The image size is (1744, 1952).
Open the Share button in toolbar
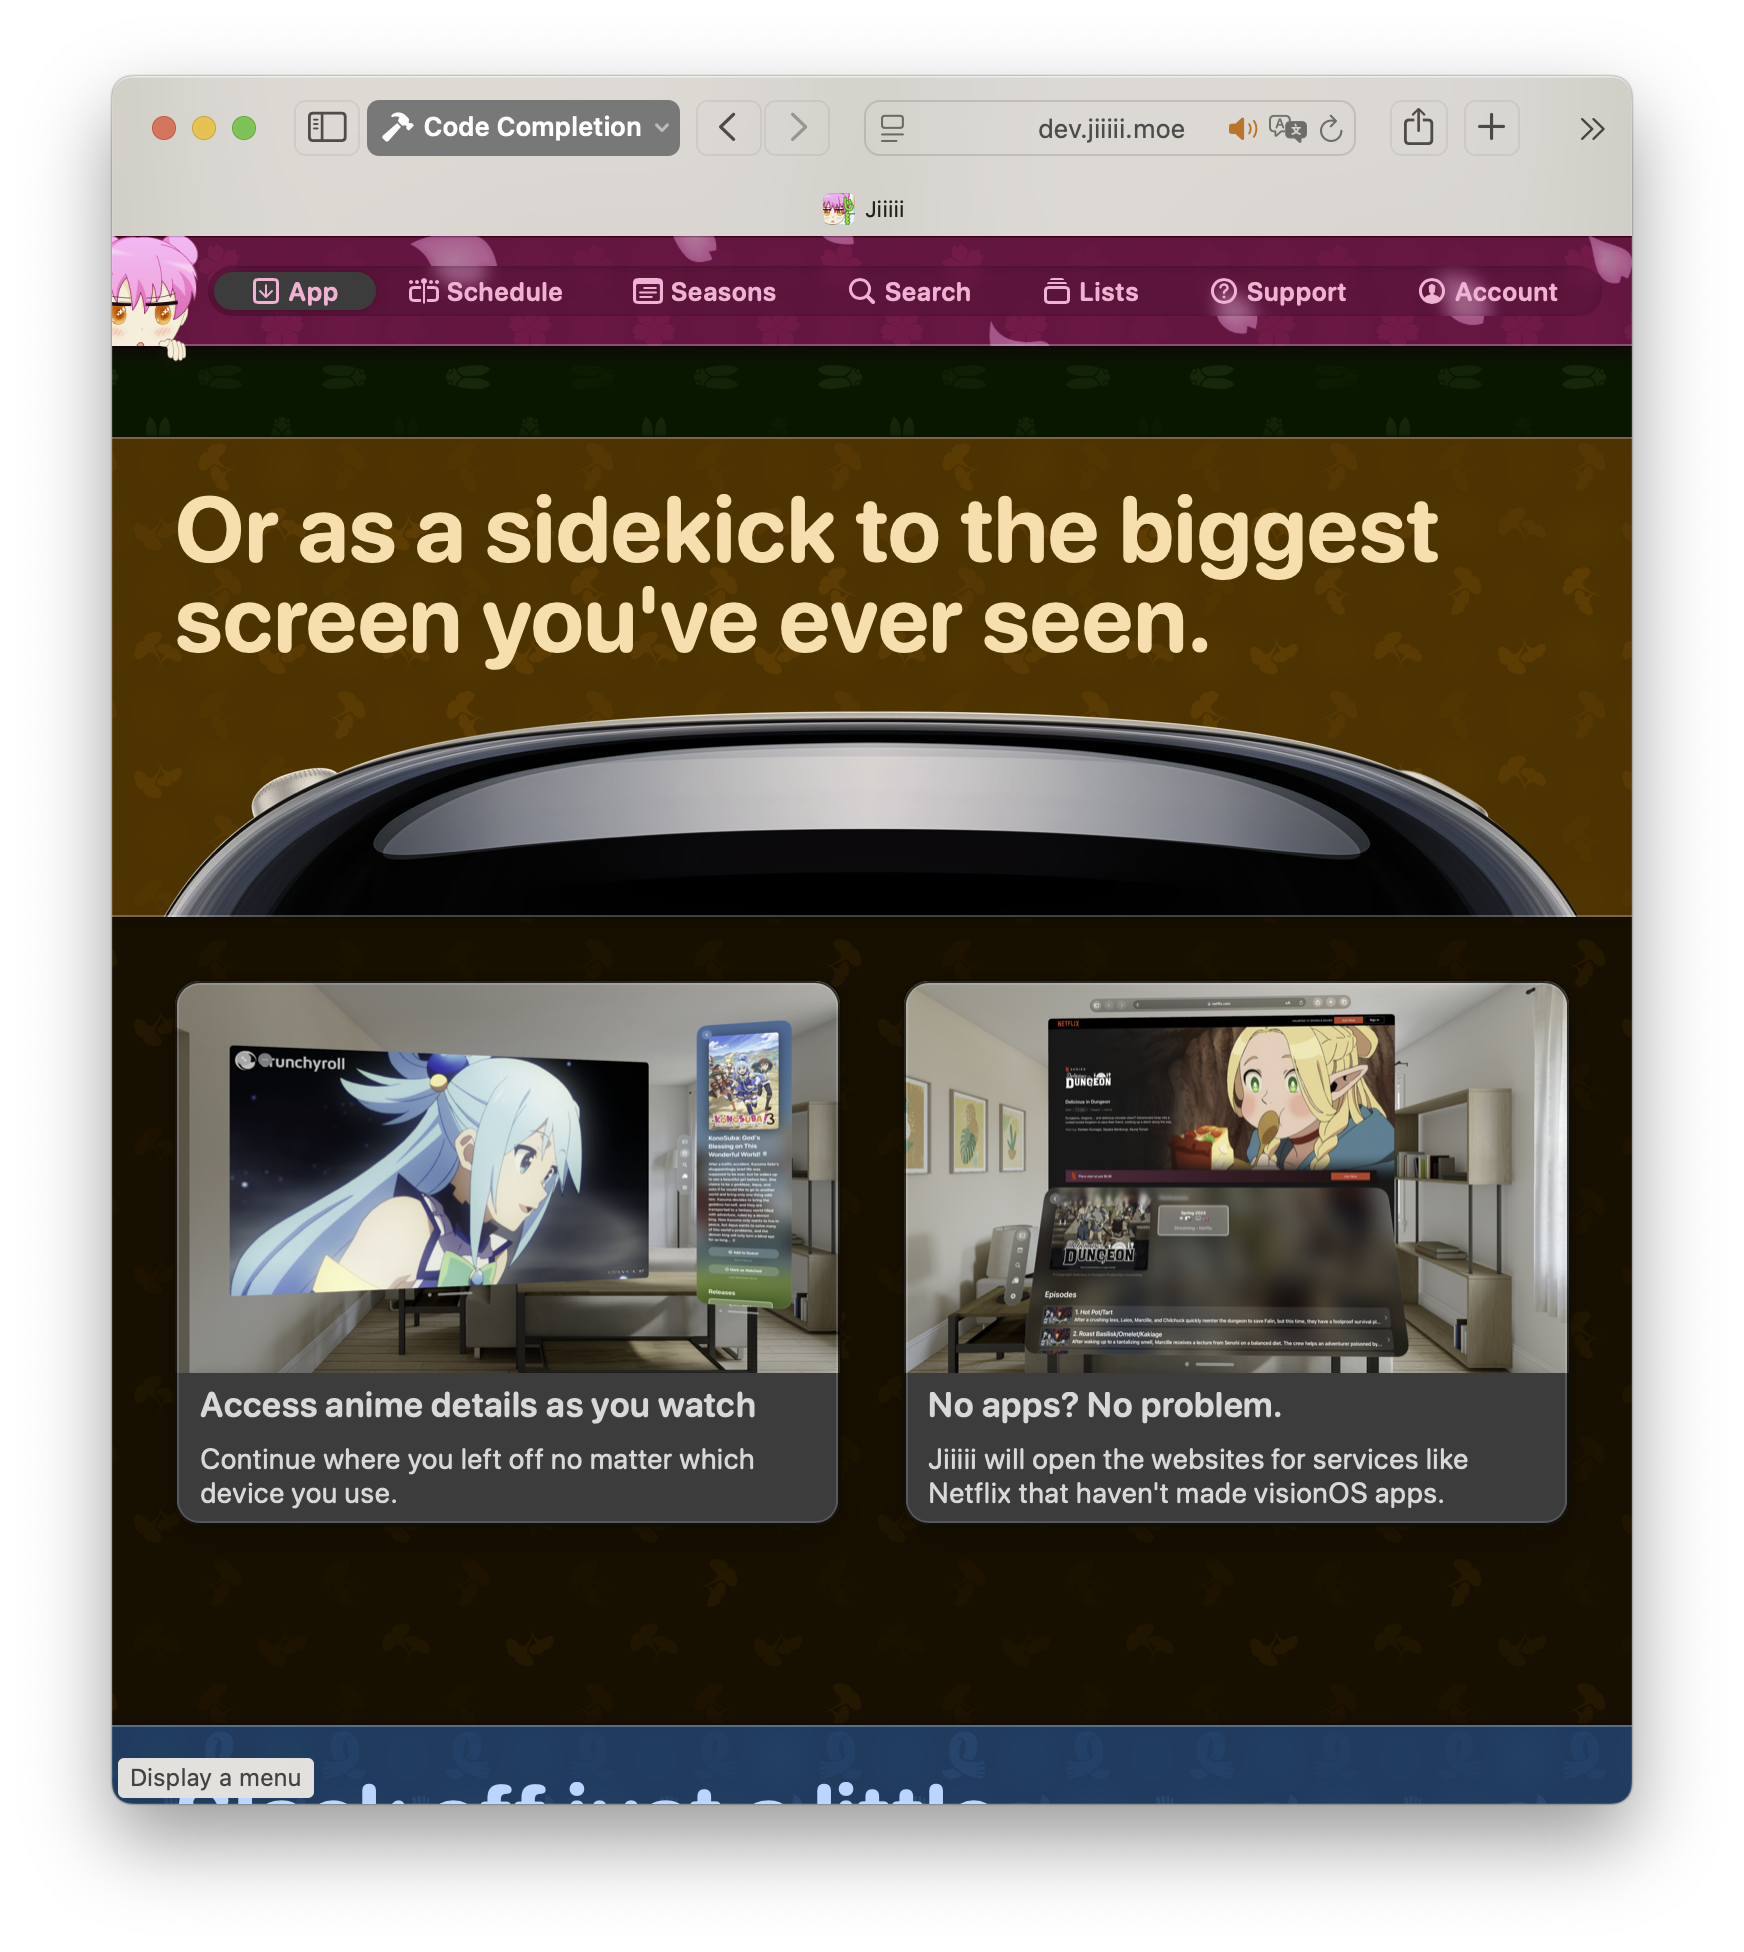tap(1418, 128)
